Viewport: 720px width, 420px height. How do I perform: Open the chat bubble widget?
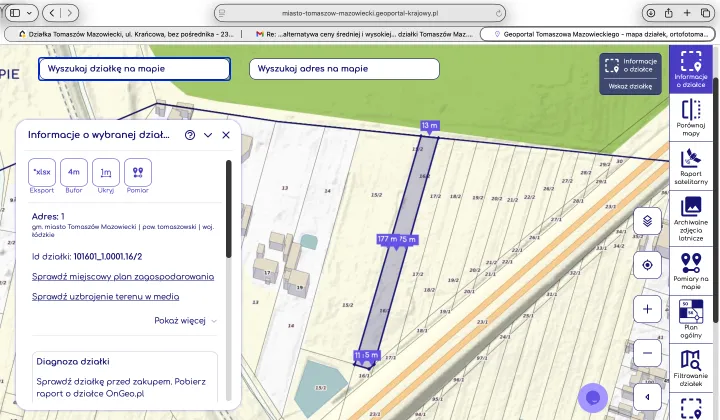pyautogui.click(x=593, y=398)
